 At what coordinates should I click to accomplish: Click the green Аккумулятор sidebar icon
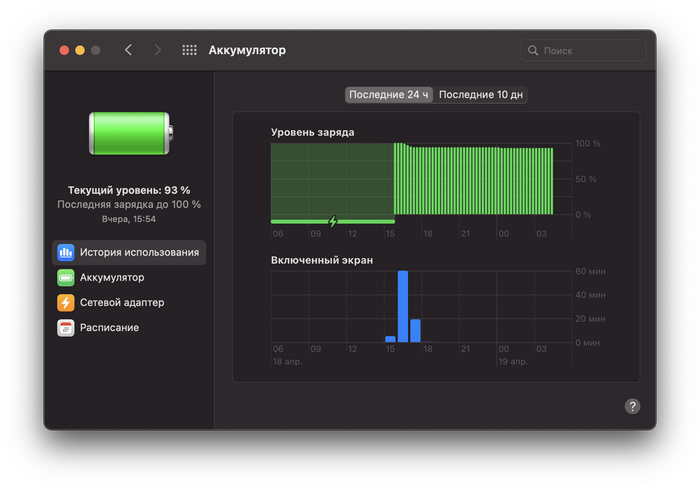coord(66,278)
